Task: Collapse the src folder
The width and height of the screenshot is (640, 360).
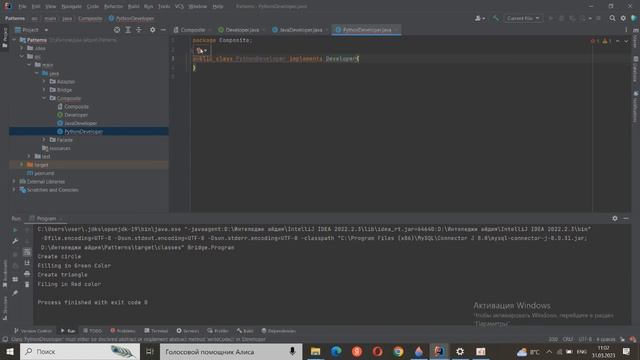Action: point(22,57)
